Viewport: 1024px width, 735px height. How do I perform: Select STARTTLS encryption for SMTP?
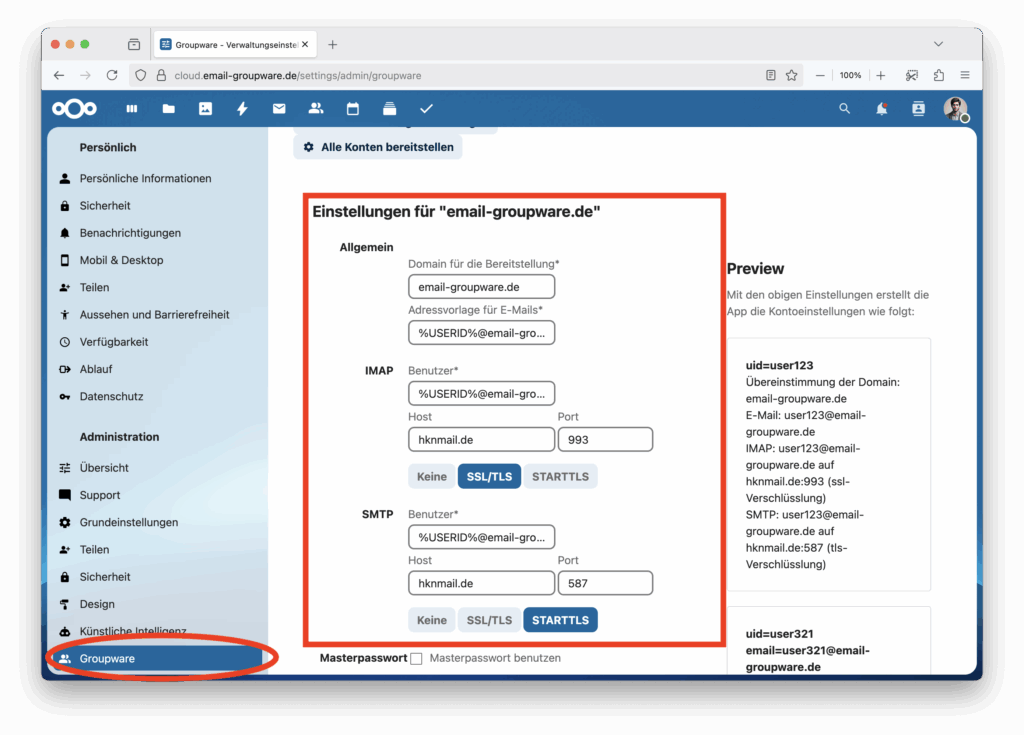coord(560,620)
